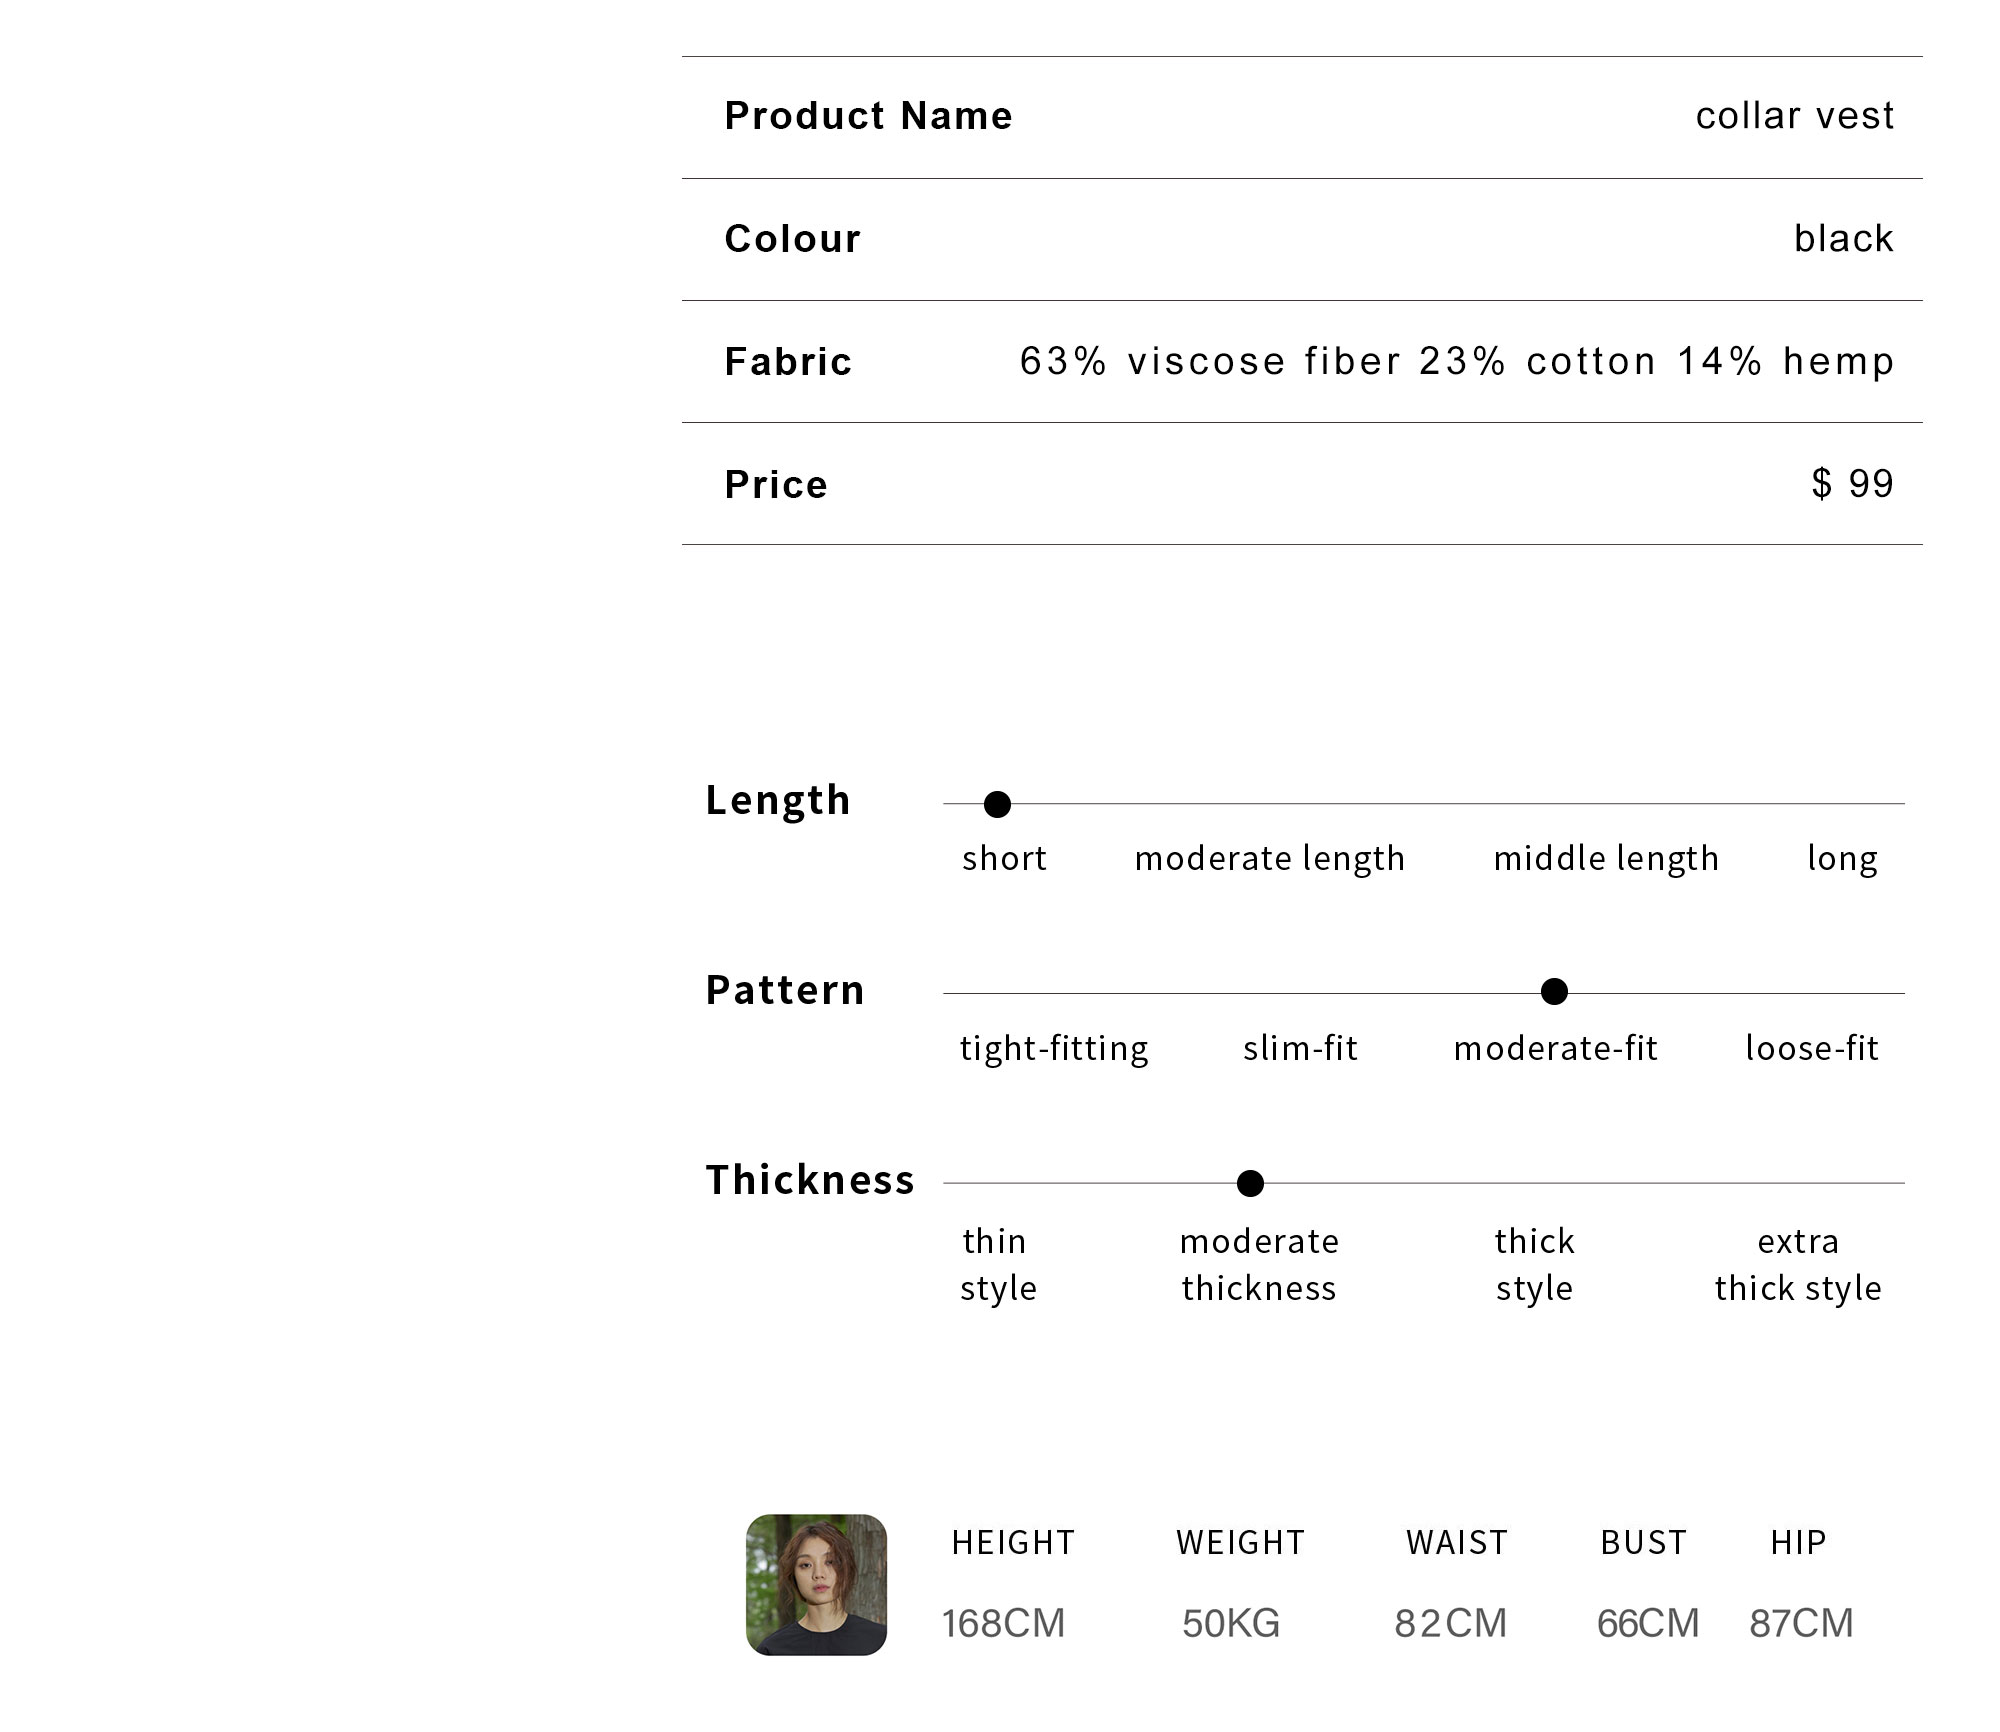Choose the 'tight-fitting' pattern label
2000x1732 pixels.
point(1054,1049)
